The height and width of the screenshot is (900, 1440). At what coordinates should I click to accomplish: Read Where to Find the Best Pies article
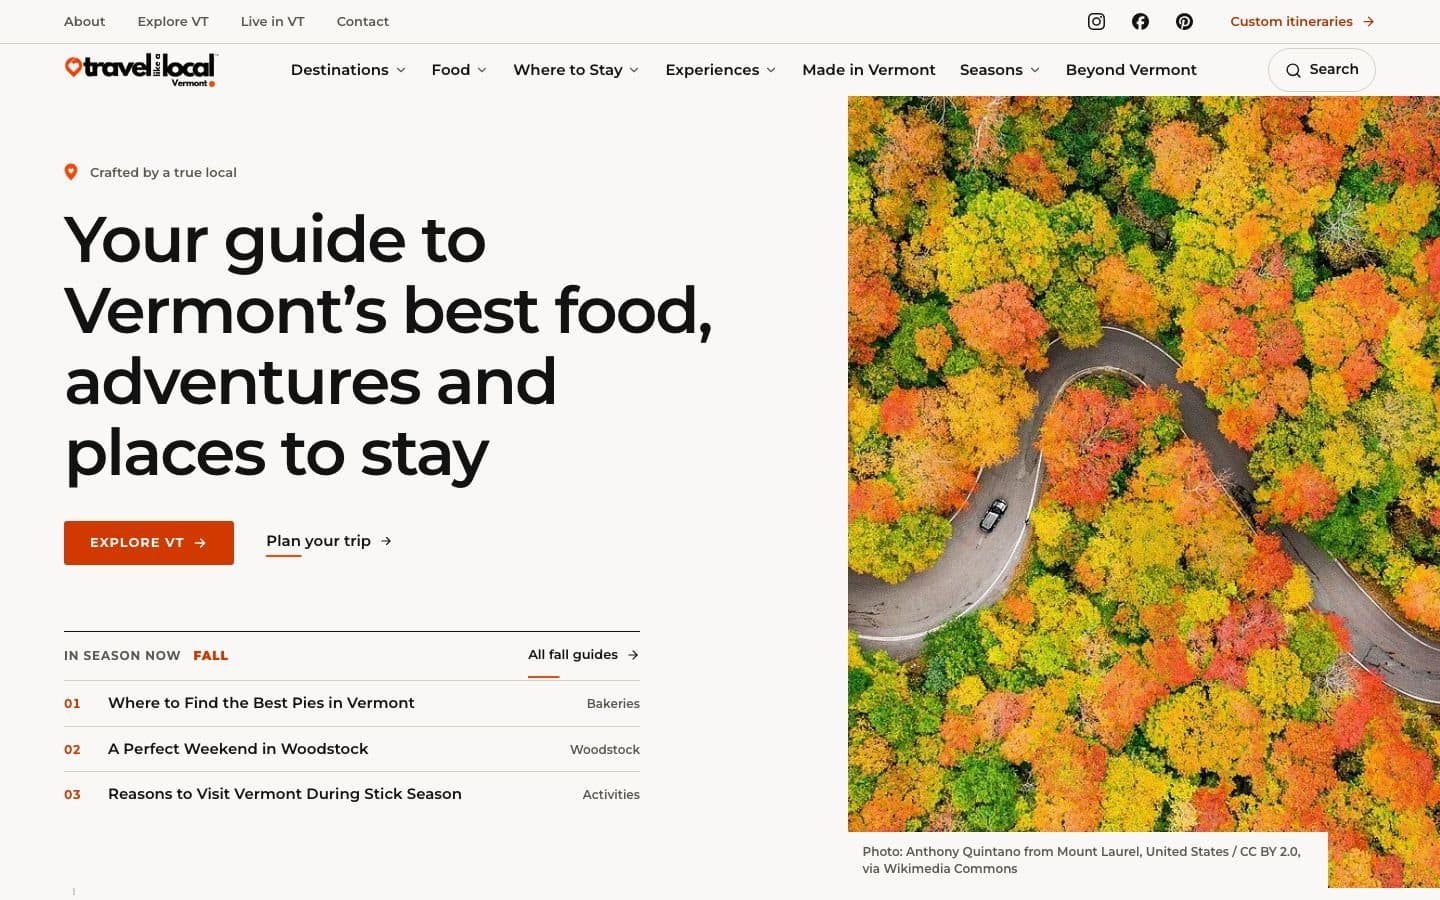tap(261, 703)
